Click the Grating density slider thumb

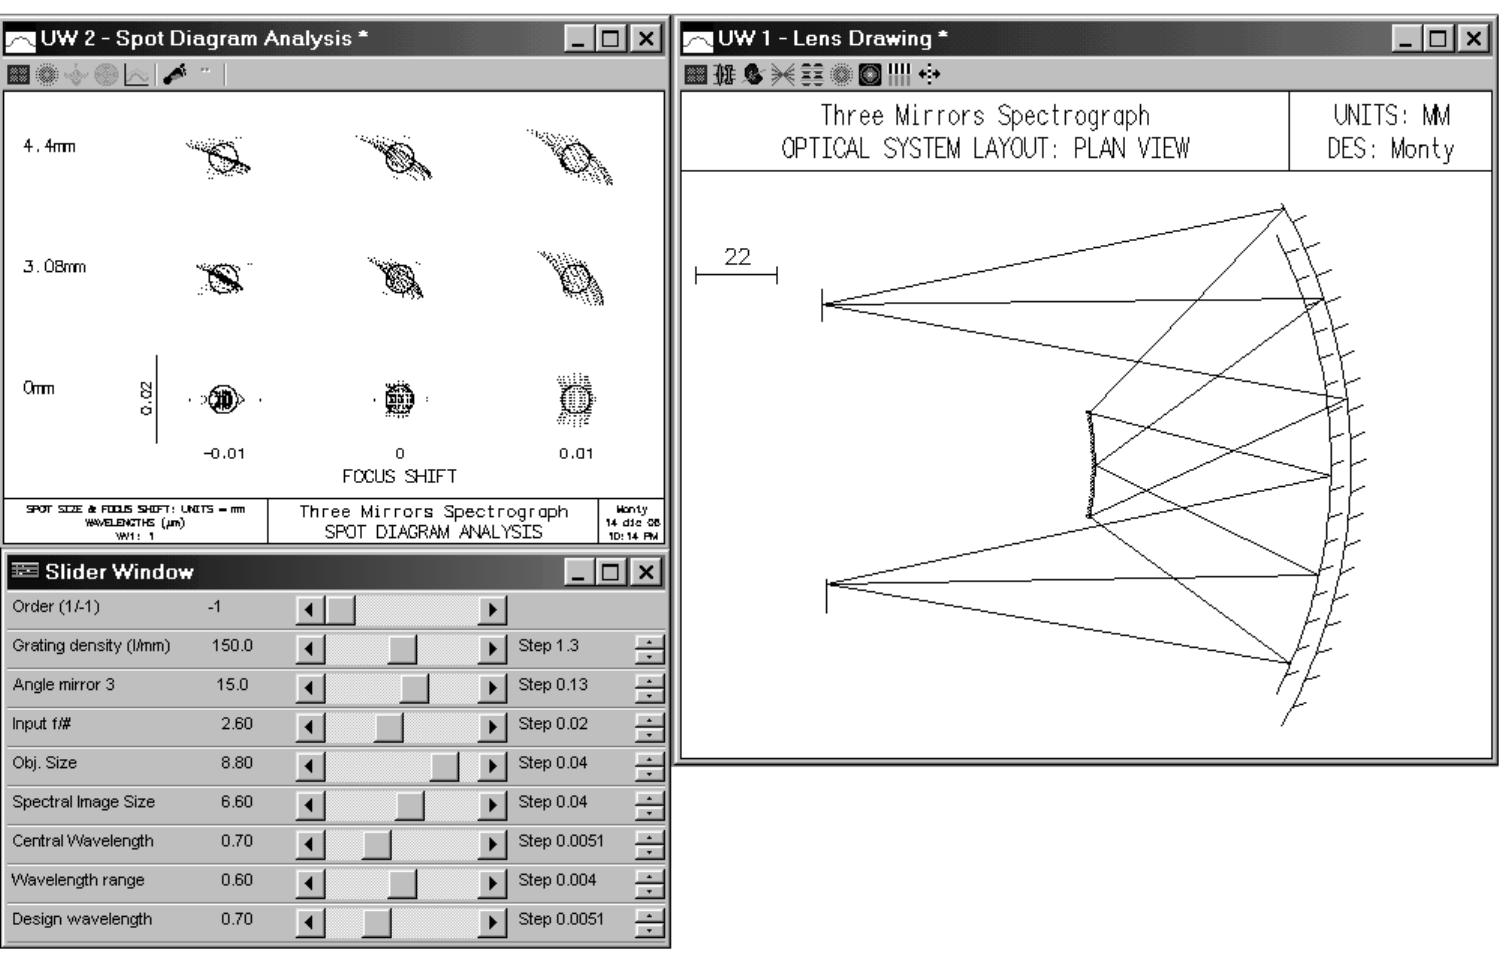[x=402, y=648]
